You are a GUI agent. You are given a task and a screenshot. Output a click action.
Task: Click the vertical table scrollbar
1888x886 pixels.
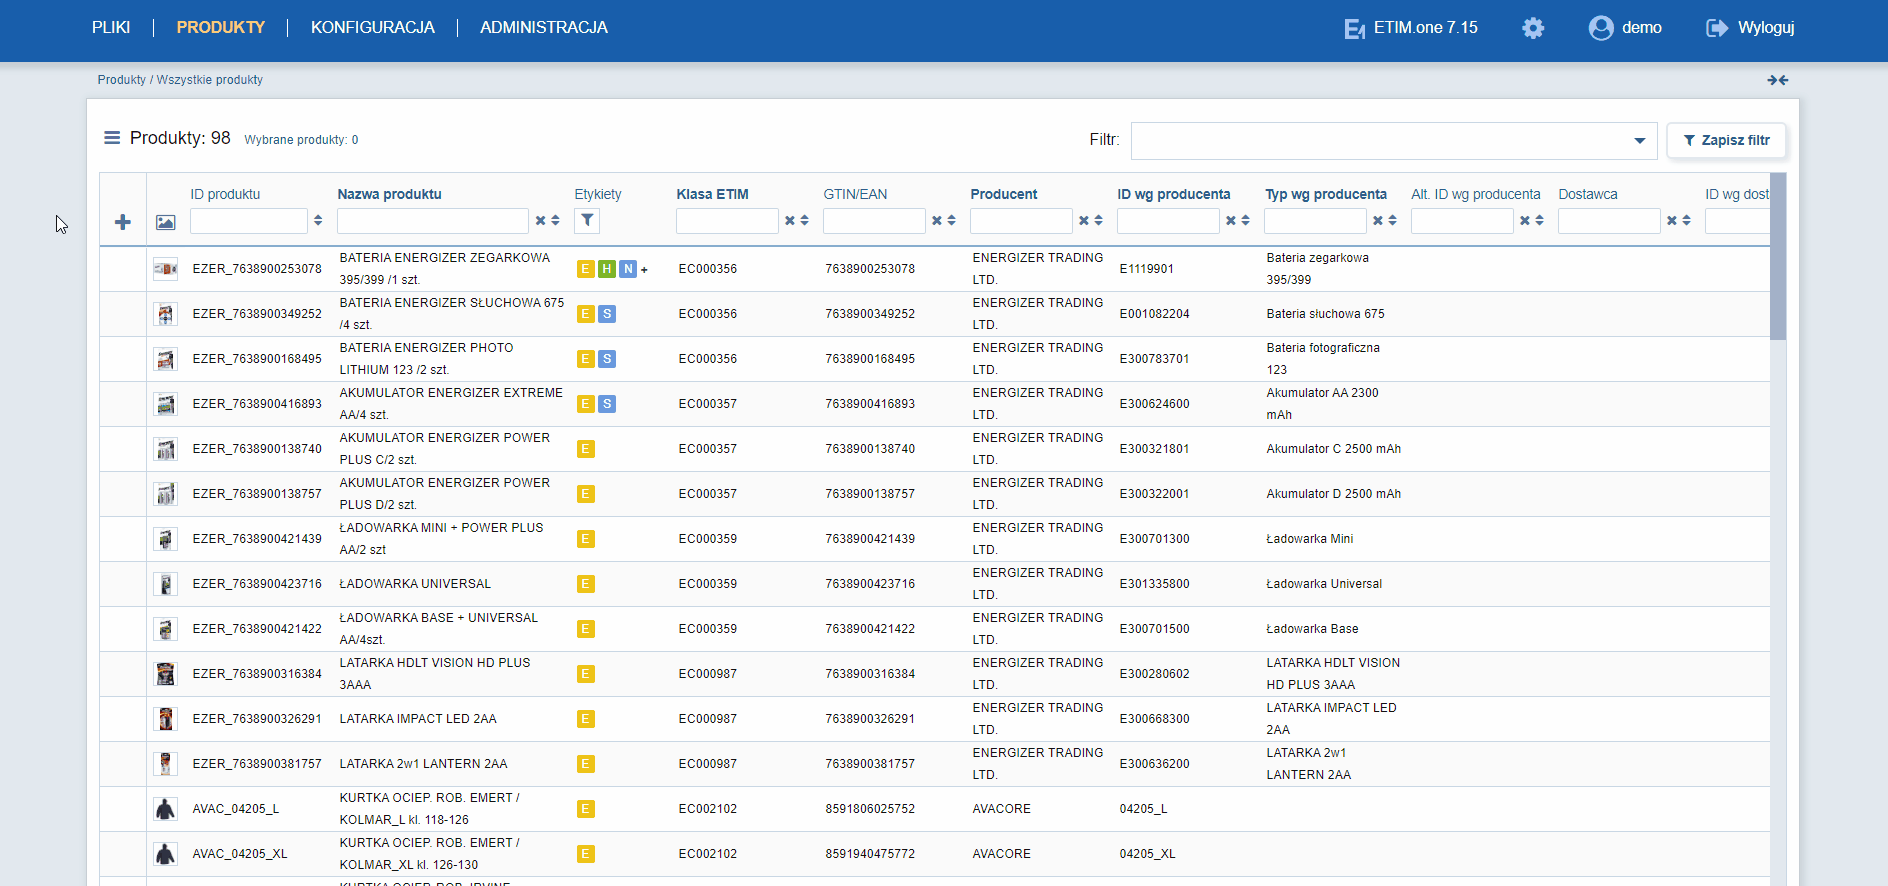click(1778, 257)
